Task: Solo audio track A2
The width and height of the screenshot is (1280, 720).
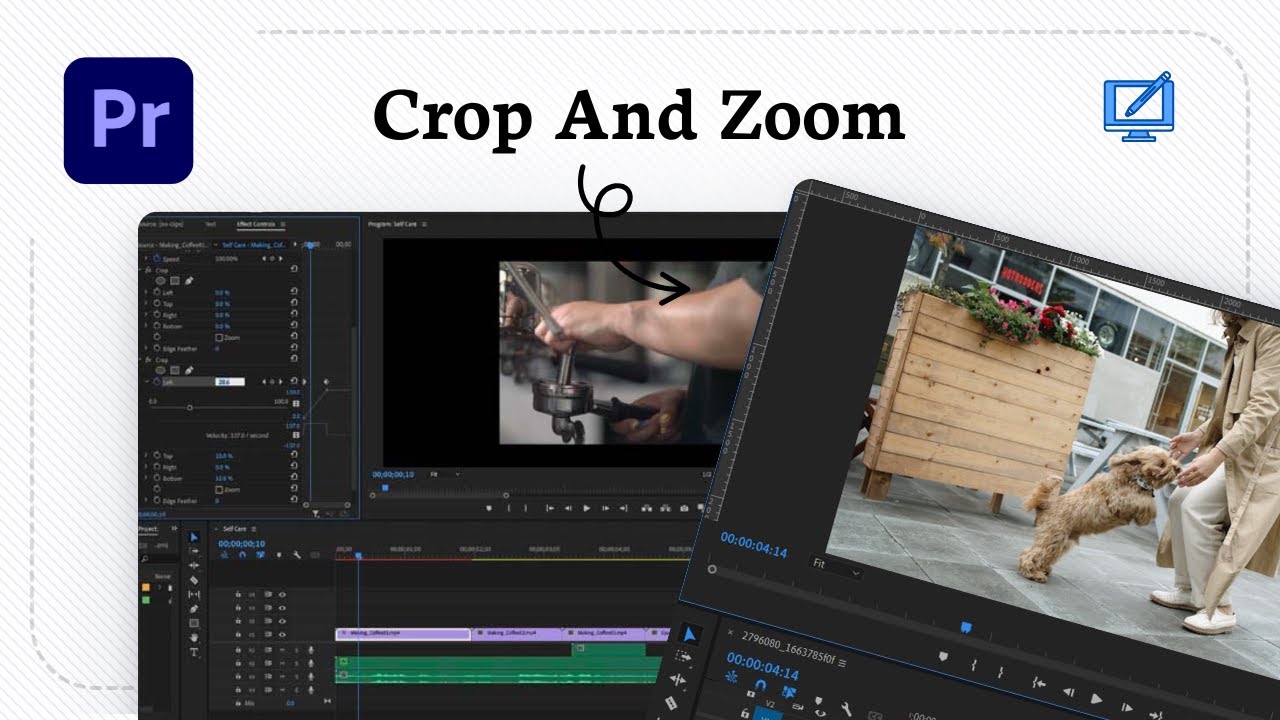Action: [x=296, y=663]
